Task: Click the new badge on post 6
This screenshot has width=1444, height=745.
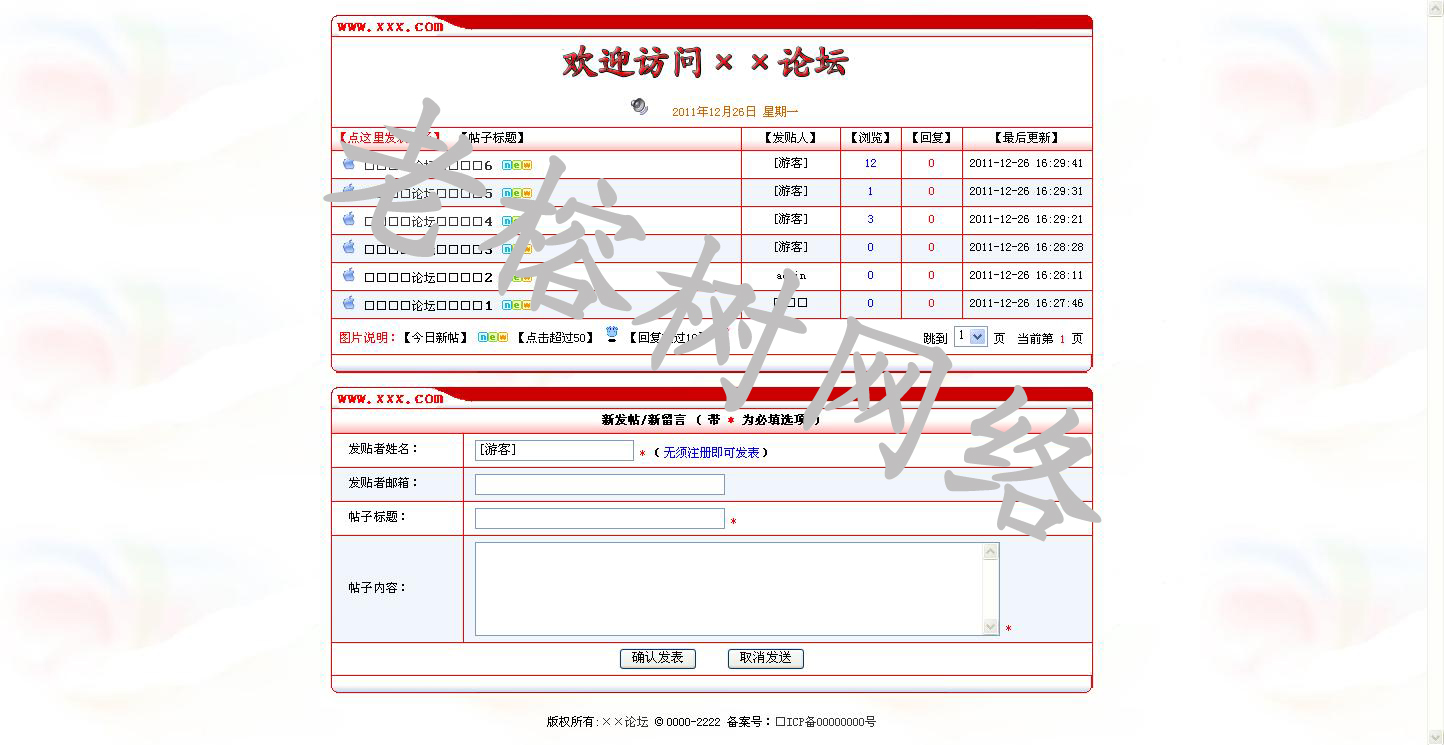Action: click(517, 165)
